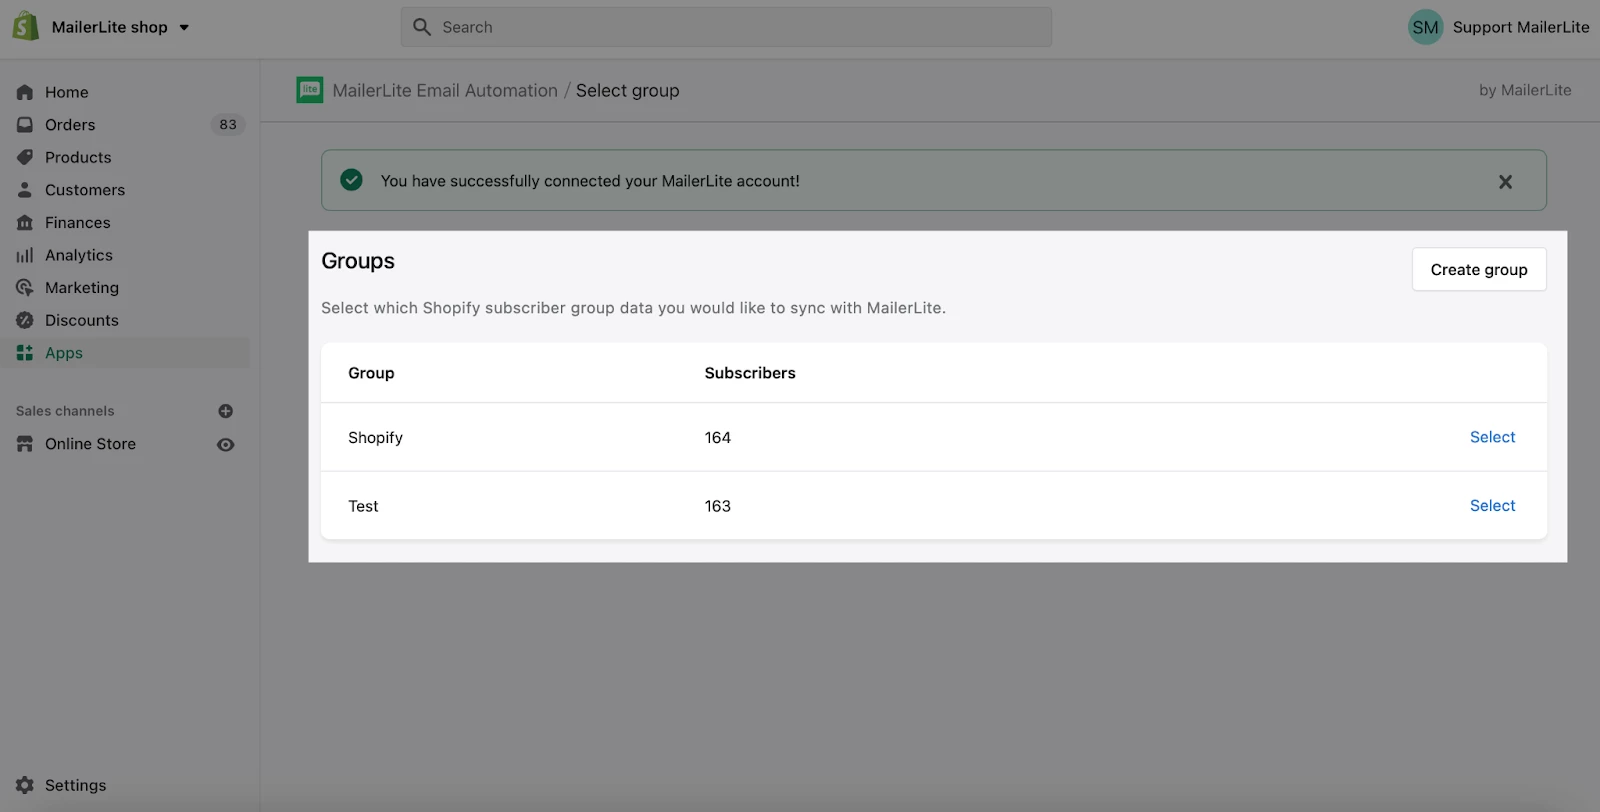This screenshot has width=1600, height=812.
Task: Click the sync with MailerLite description text
Action: tap(633, 308)
